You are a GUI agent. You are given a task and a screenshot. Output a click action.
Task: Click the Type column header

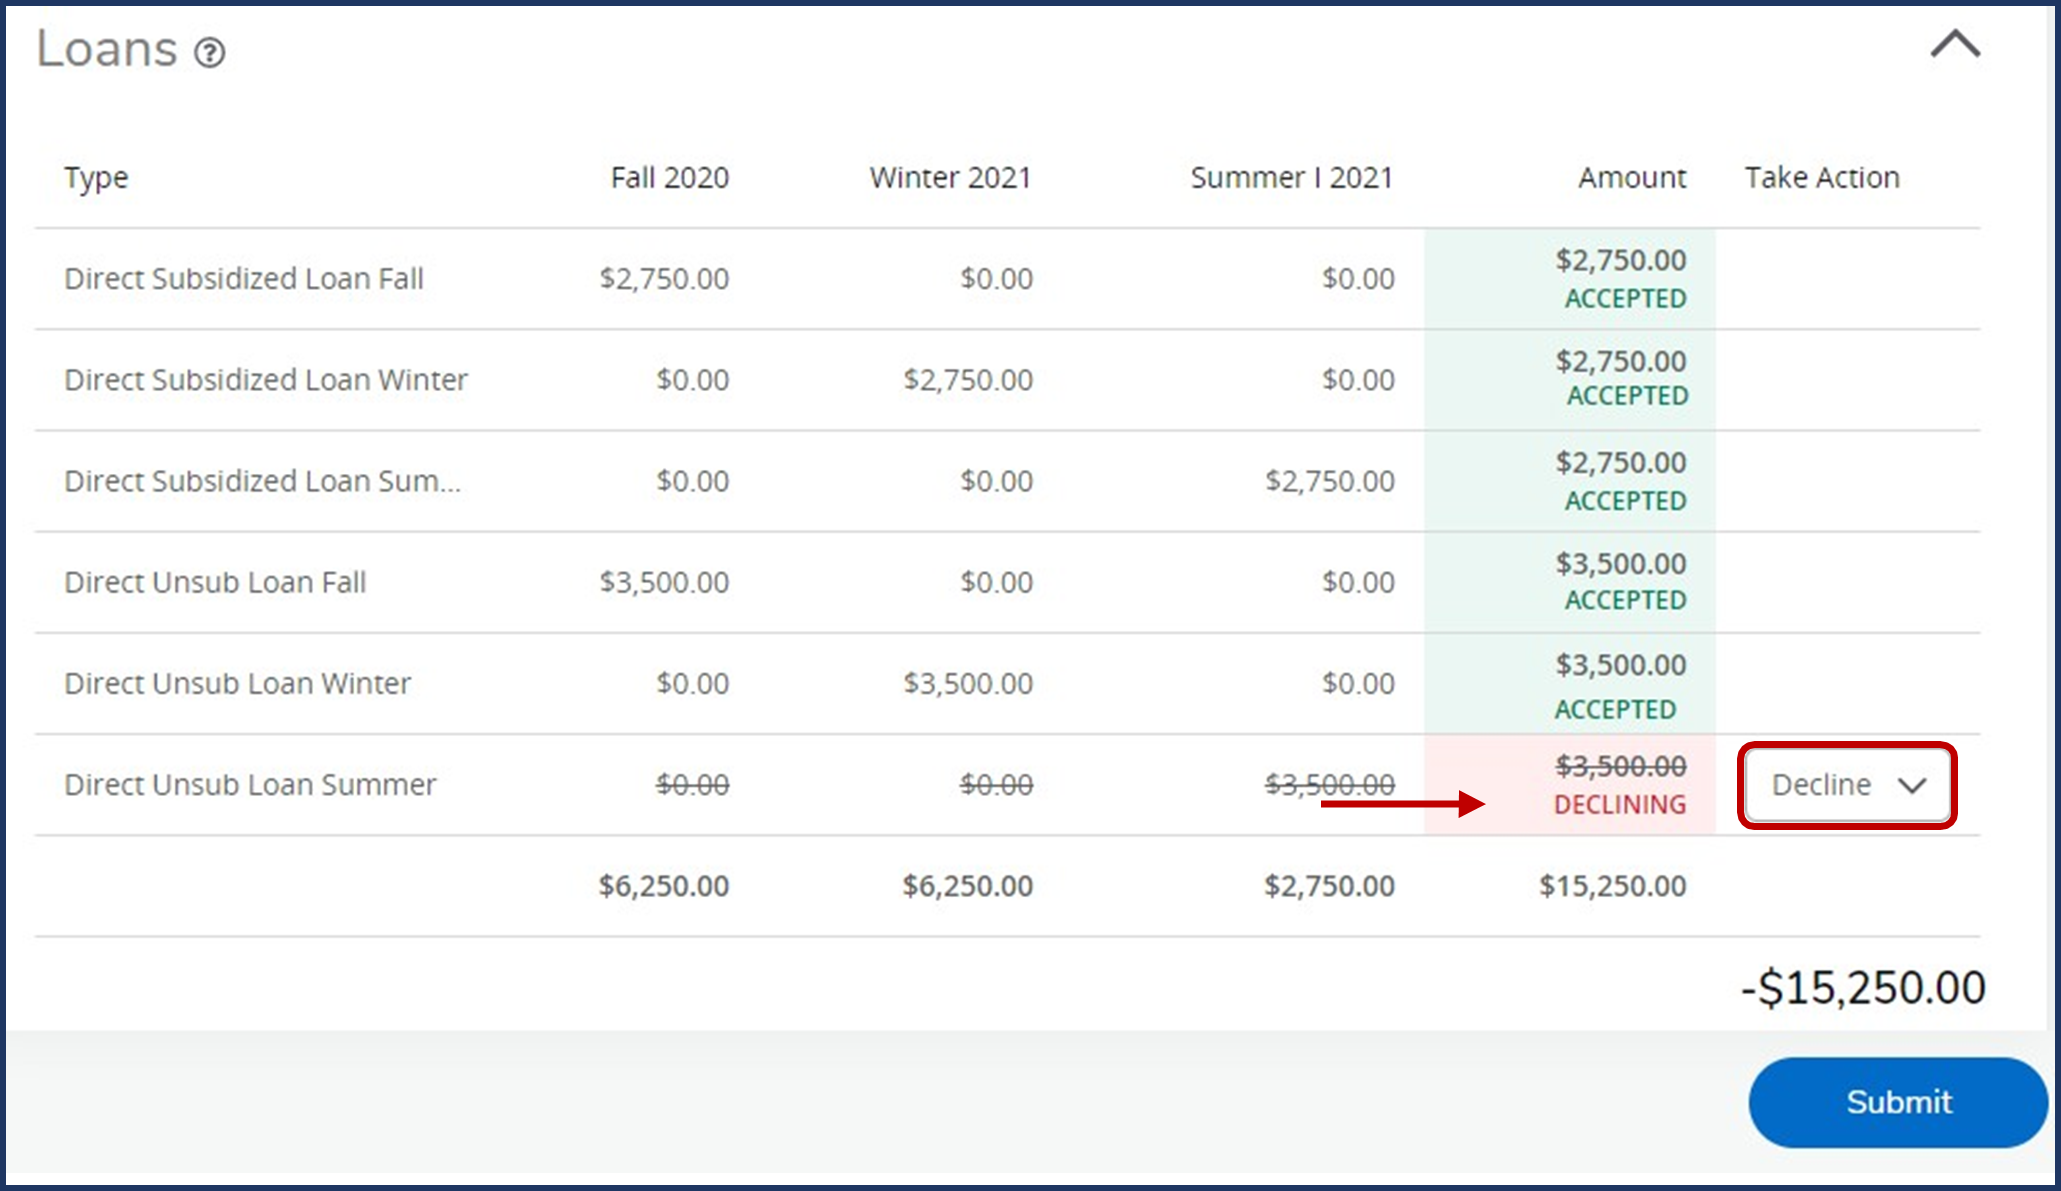pos(96,178)
